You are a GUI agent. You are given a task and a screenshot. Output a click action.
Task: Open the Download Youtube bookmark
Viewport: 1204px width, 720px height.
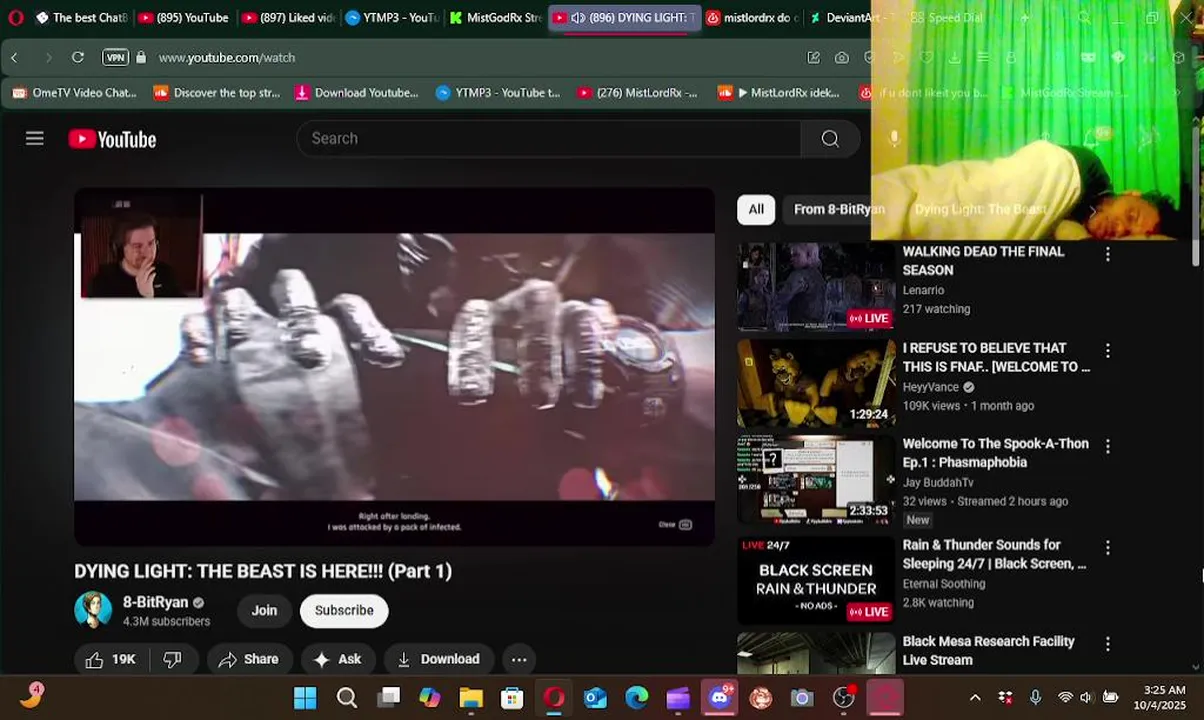pos(357,93)
